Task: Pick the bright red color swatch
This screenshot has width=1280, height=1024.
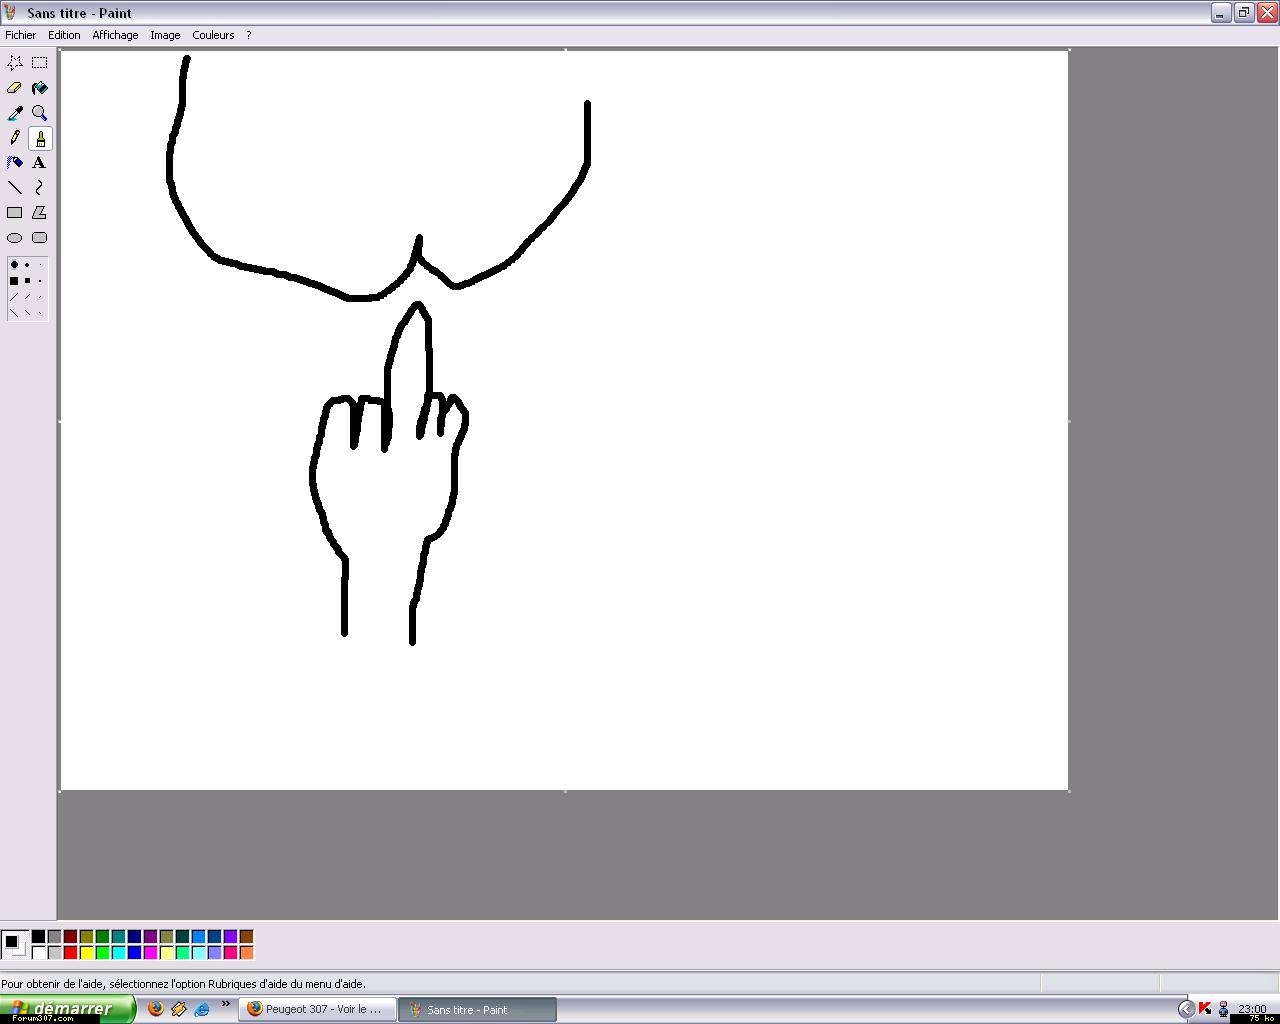Action: click(71, 953)
